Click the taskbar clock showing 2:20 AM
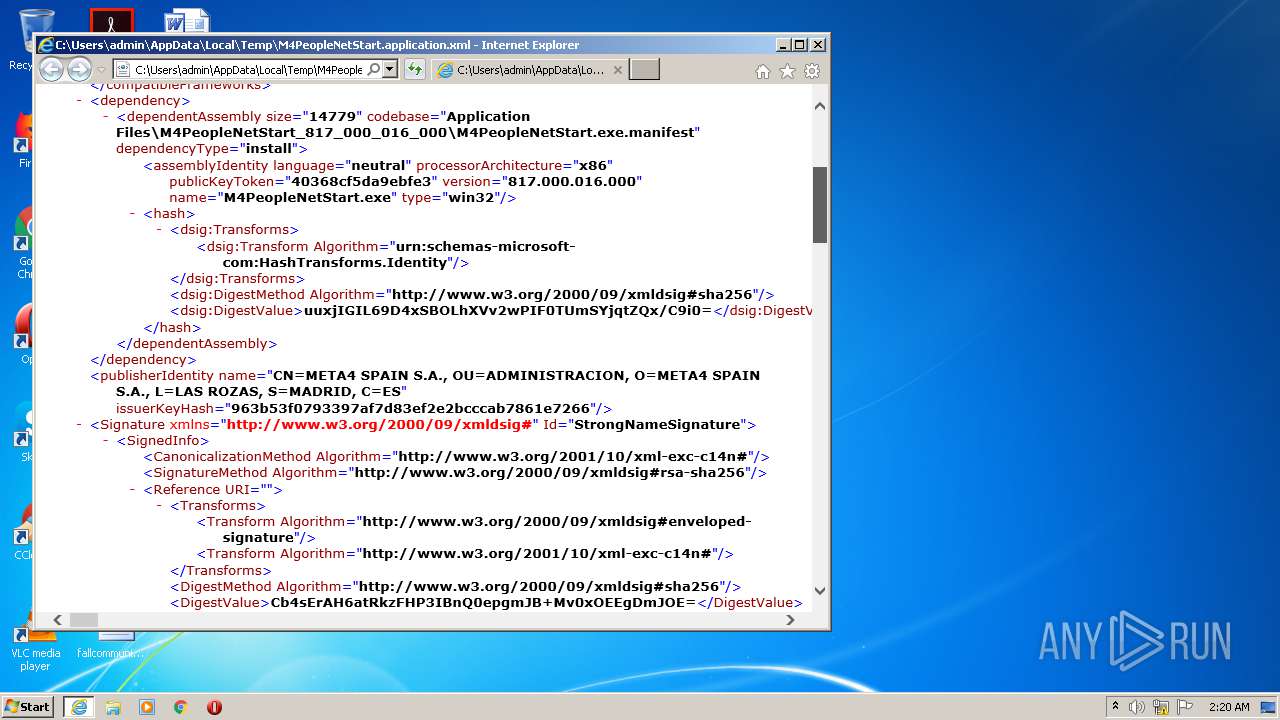 1229,706
